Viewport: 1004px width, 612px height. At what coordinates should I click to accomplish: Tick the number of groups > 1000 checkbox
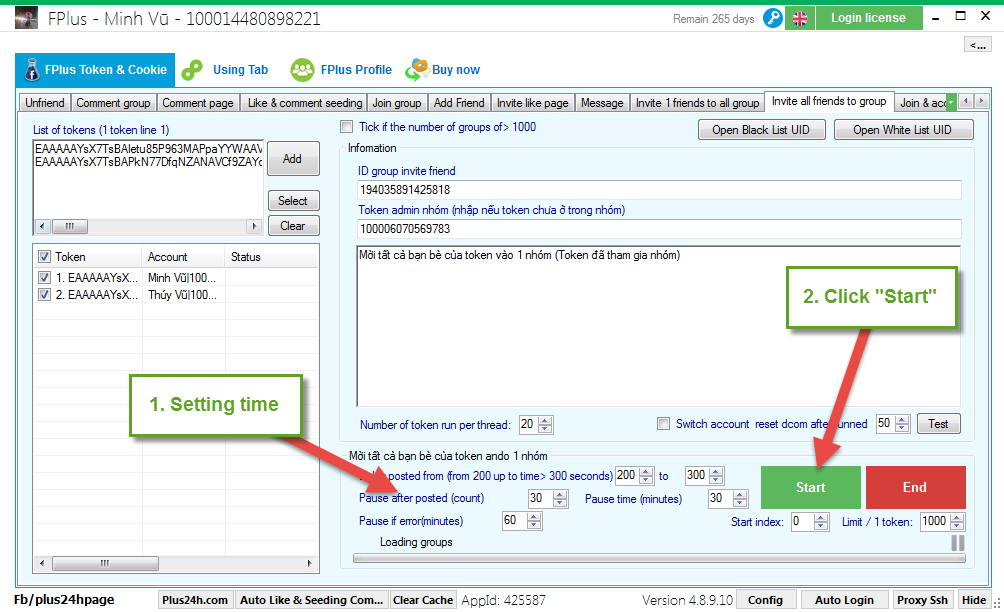tap(346, 127)
